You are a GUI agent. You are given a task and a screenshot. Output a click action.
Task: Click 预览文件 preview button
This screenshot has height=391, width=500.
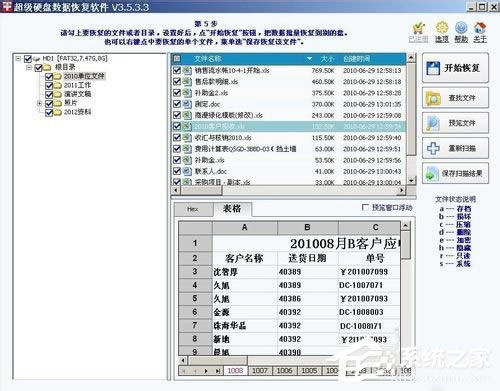pyautogui.click(x=455, y=123)
